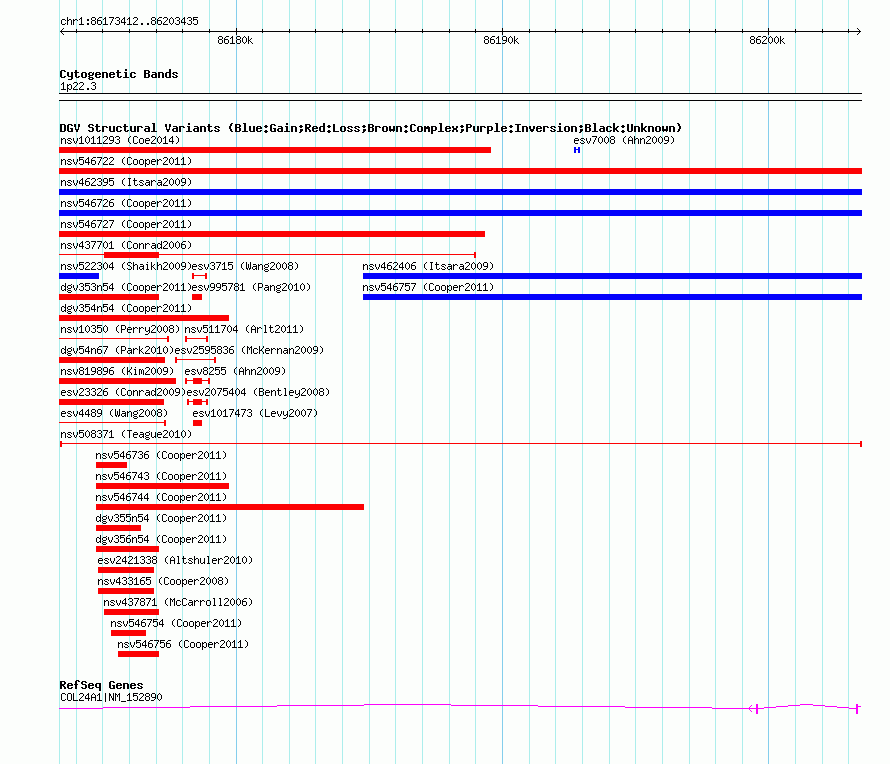Select nsv522304 (Shaikh2009) variant label
The image size is (890, 764).
(124, 266)
